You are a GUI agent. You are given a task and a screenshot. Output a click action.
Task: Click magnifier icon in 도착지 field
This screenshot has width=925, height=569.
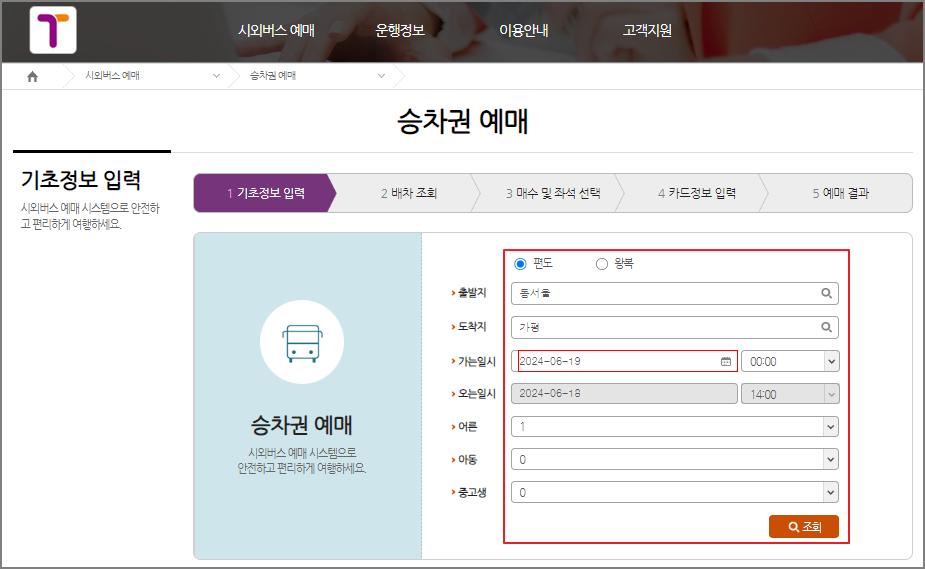pyautogui.click(x=826, y=327)
